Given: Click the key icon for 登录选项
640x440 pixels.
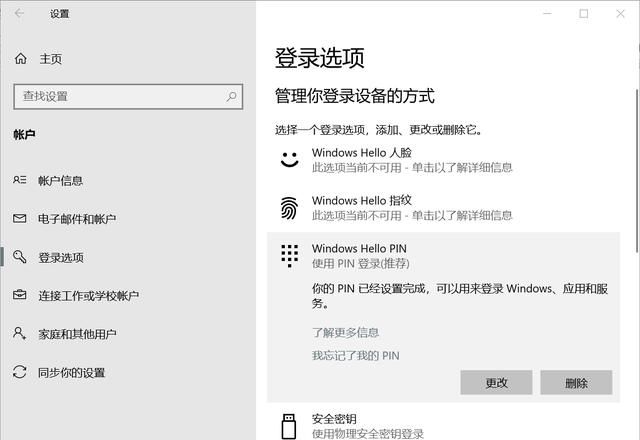Looking at the screenshot, I should [x=20, y=257].
